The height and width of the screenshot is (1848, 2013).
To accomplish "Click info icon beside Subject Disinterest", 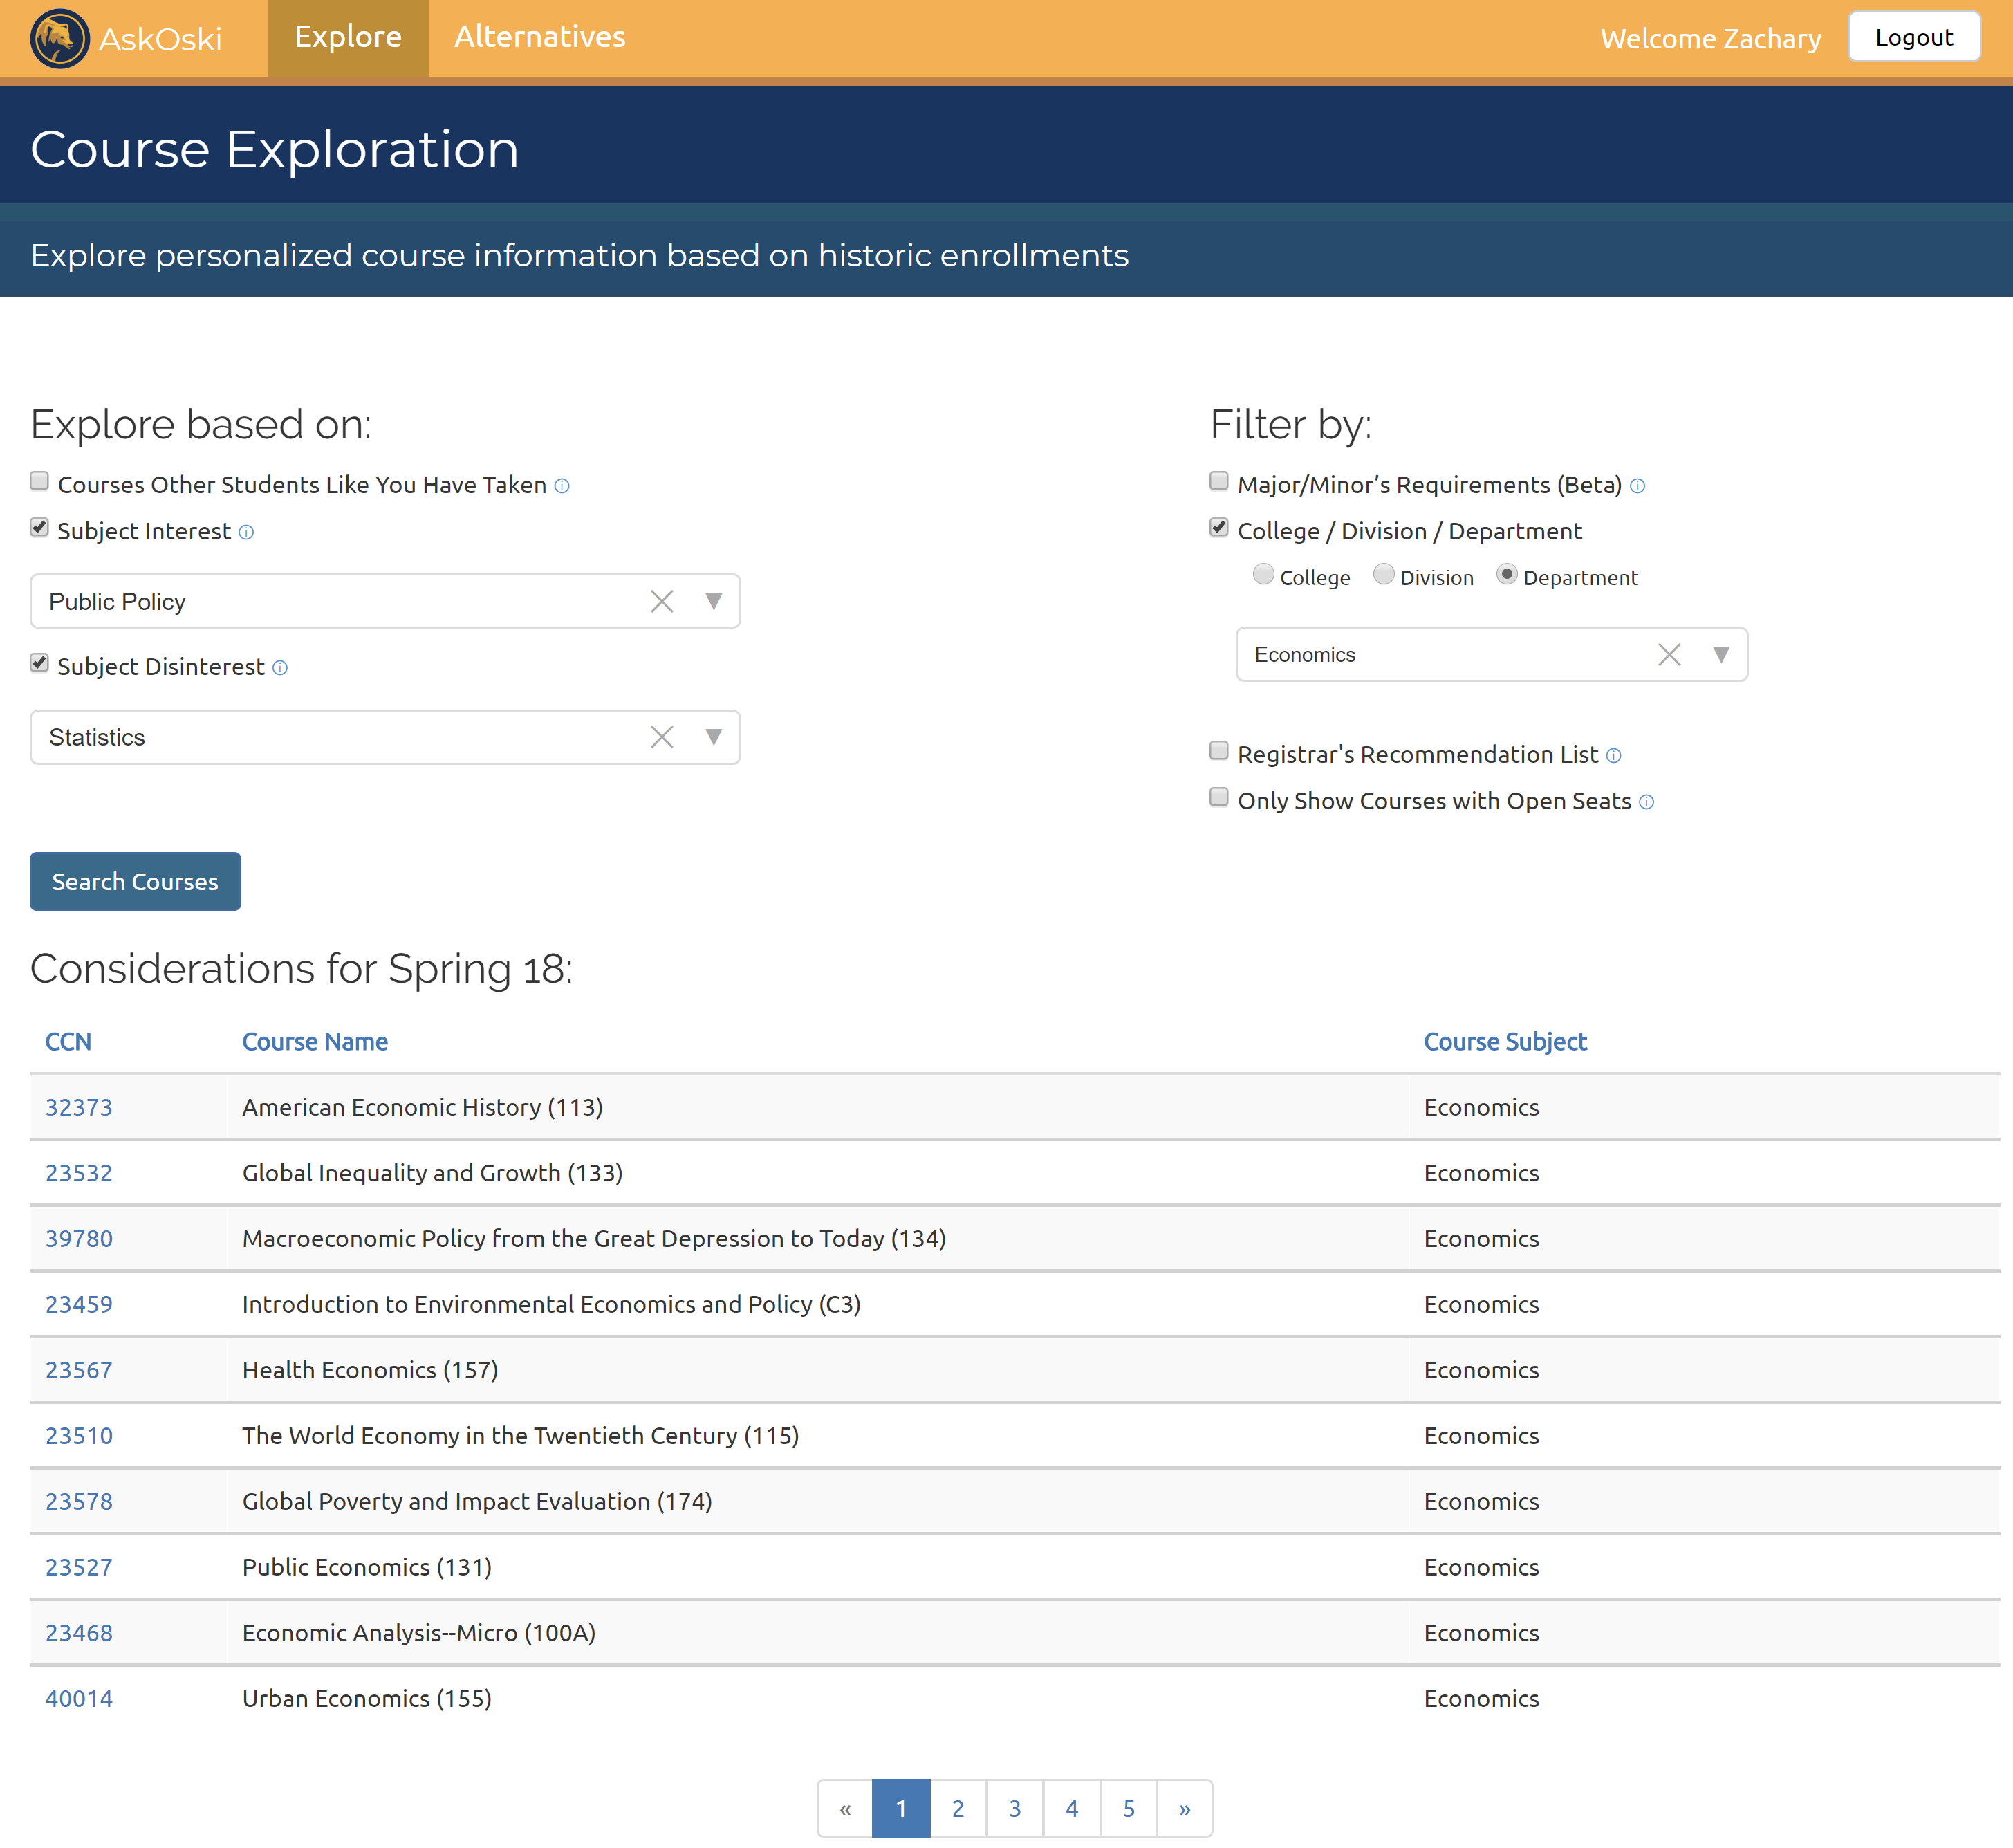I will (280, 668).
